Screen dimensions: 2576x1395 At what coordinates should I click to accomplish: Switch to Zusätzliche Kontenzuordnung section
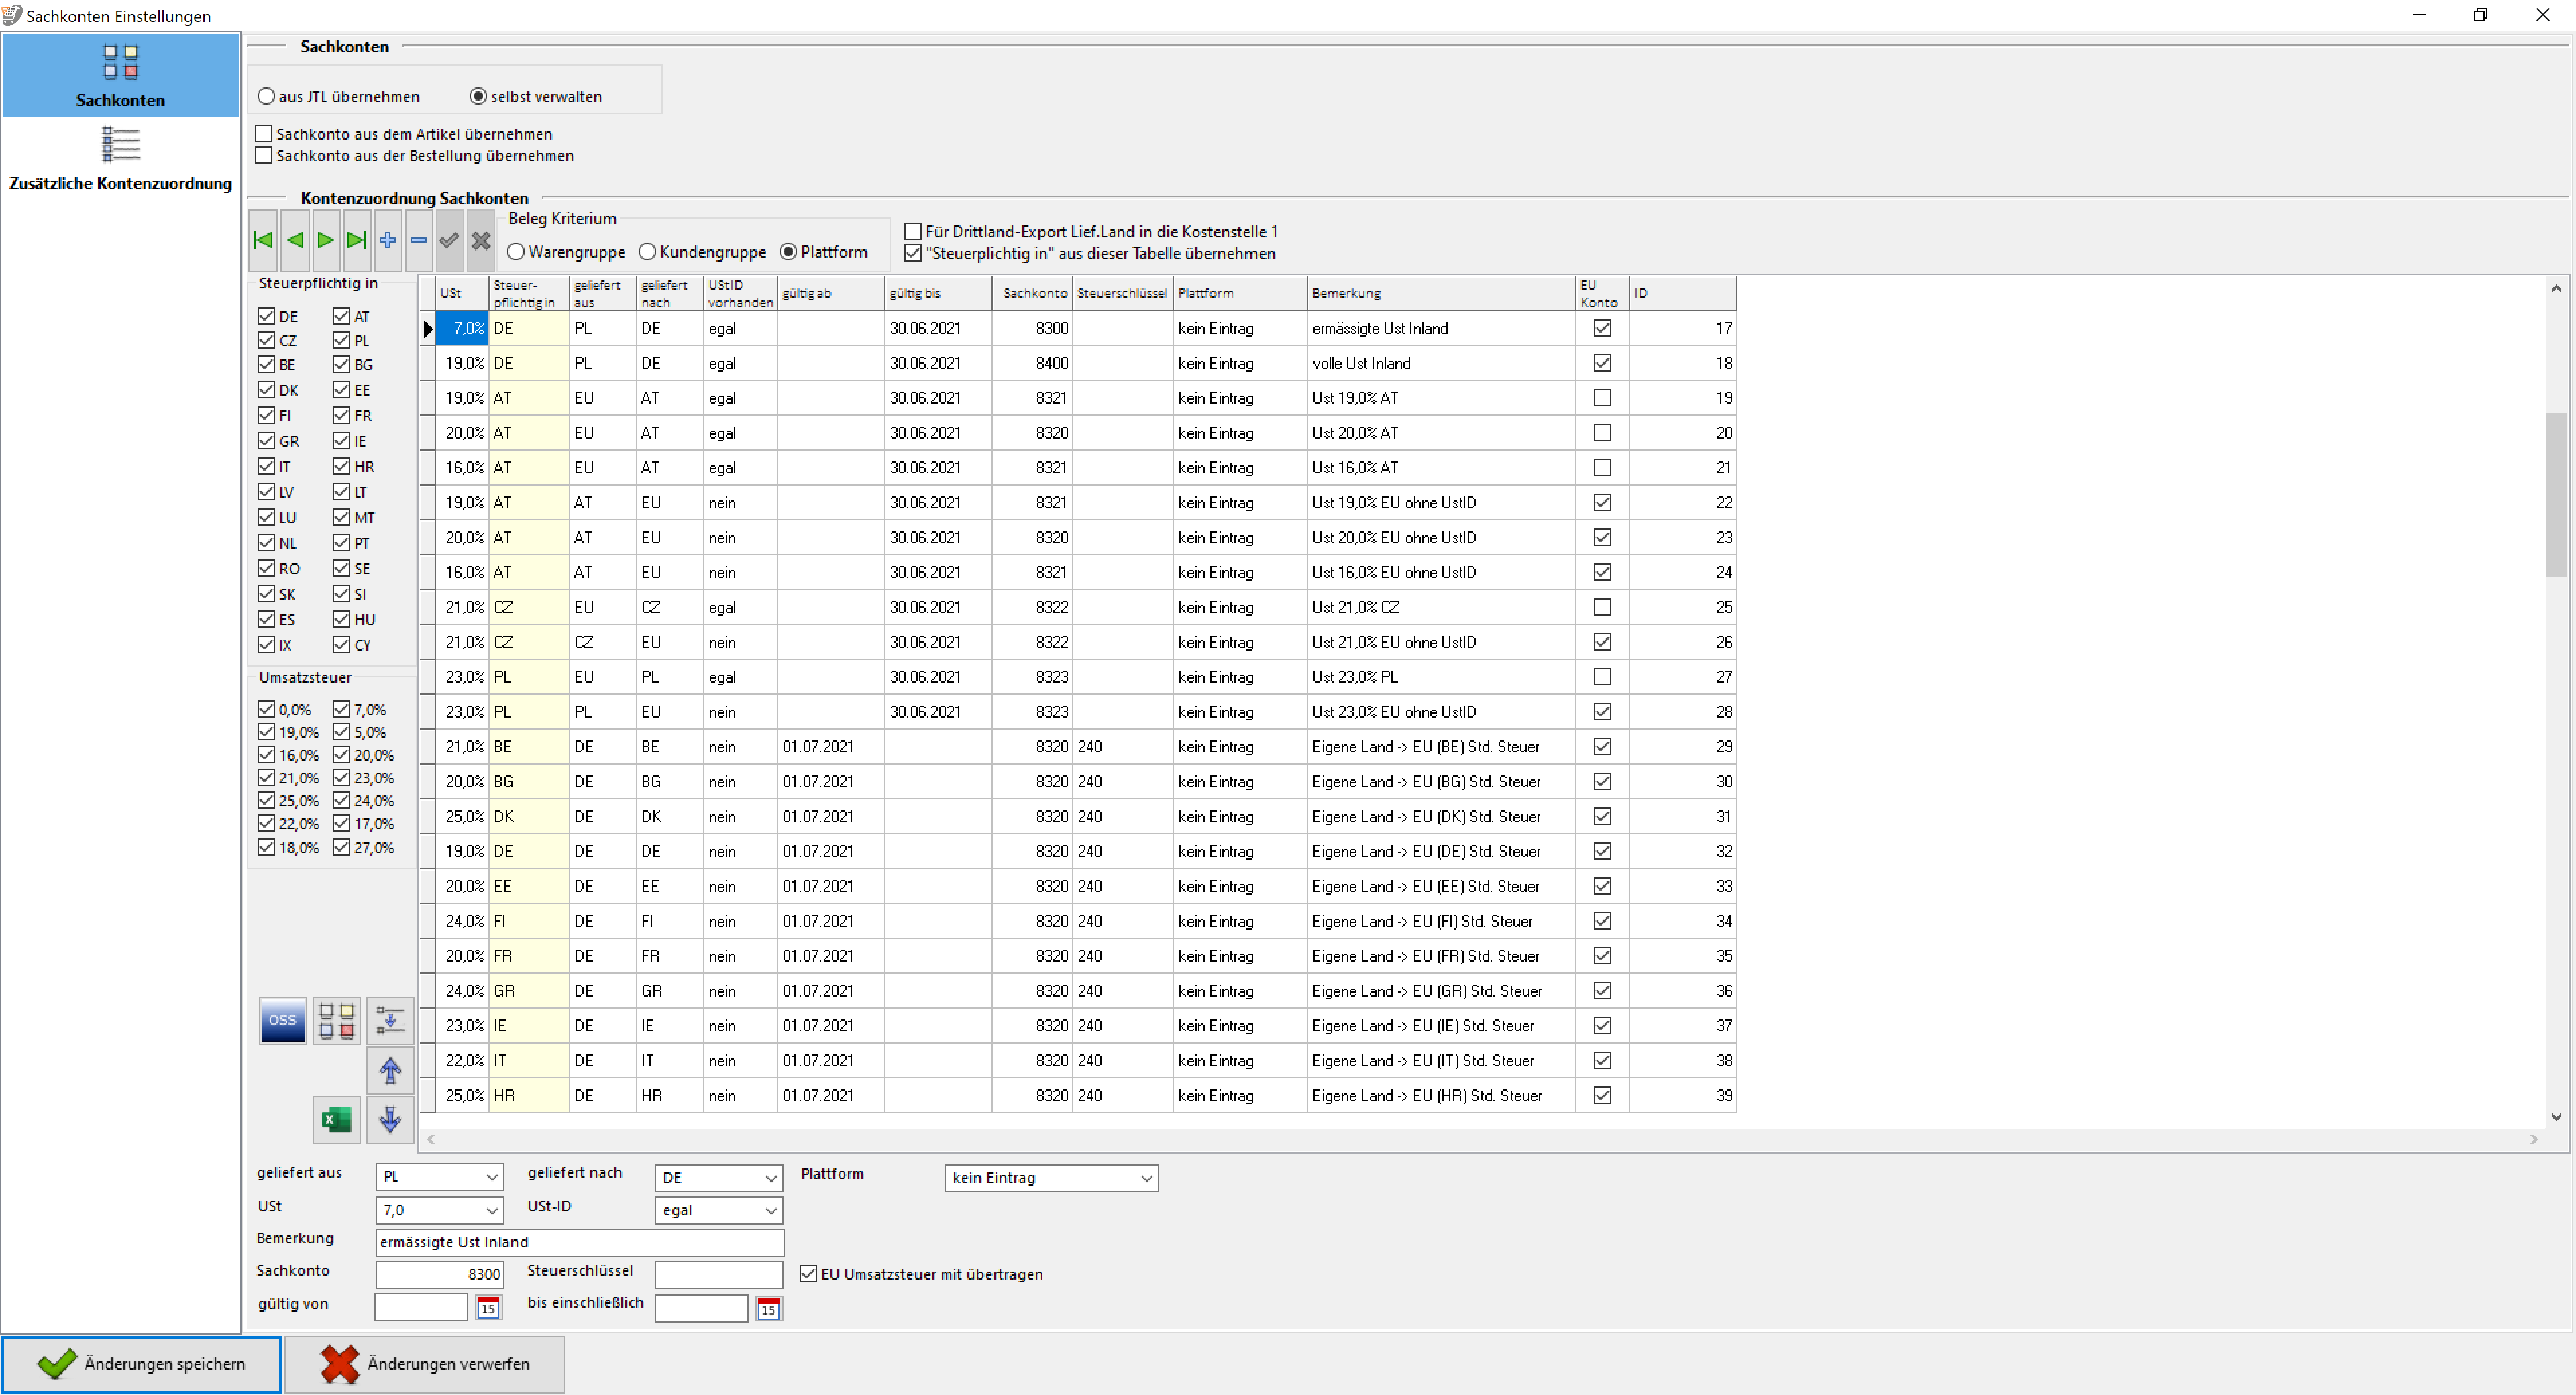coord(120,160)
